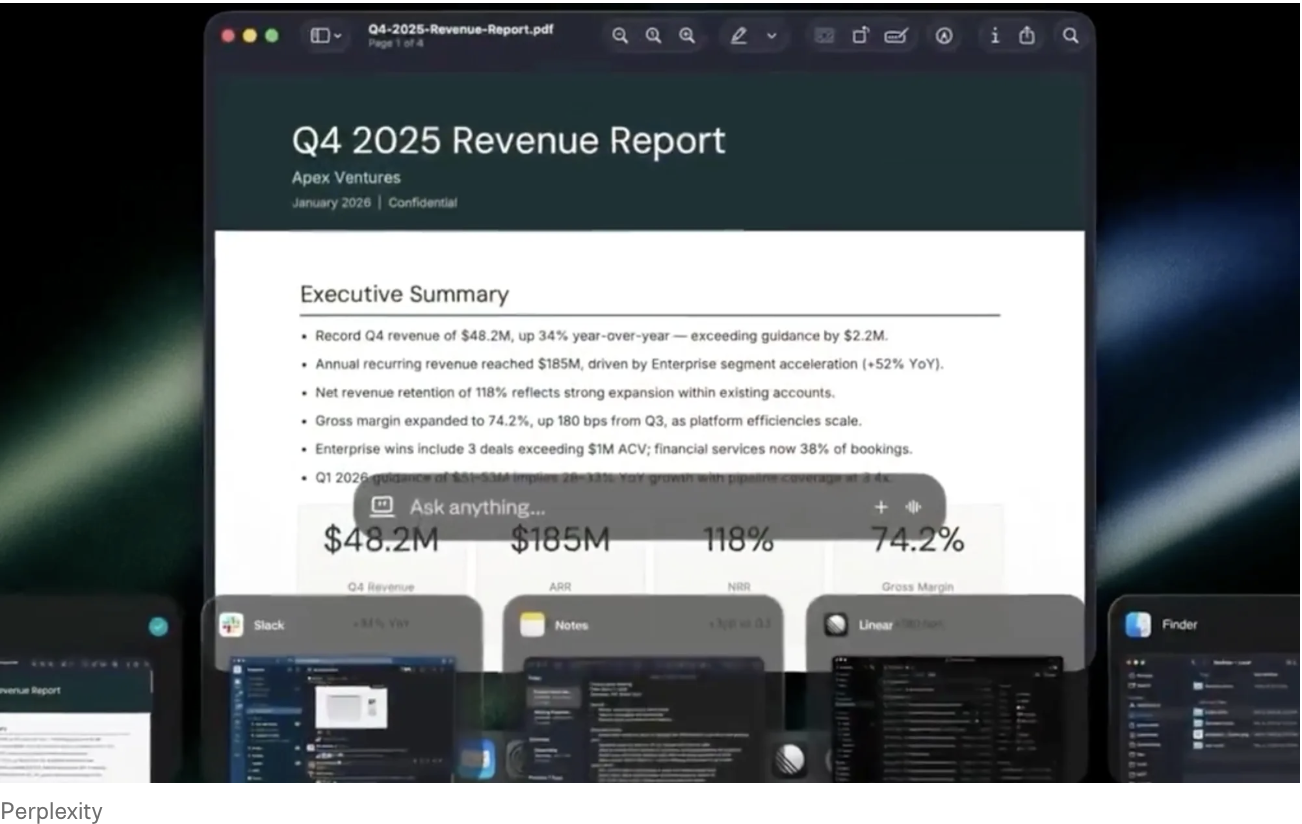Open the Share menu
The width and height of the screenshot is (1302, 824).
click(x=1026, y=36)
